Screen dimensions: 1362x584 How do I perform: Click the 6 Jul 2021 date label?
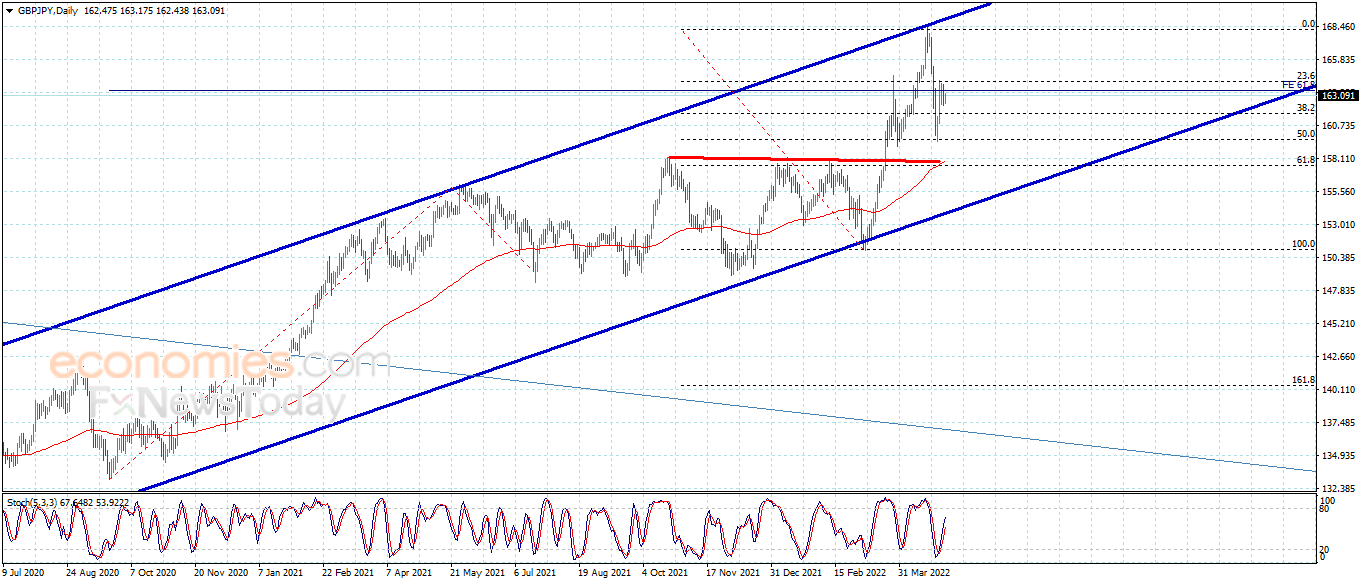click(x=535, y=574)
